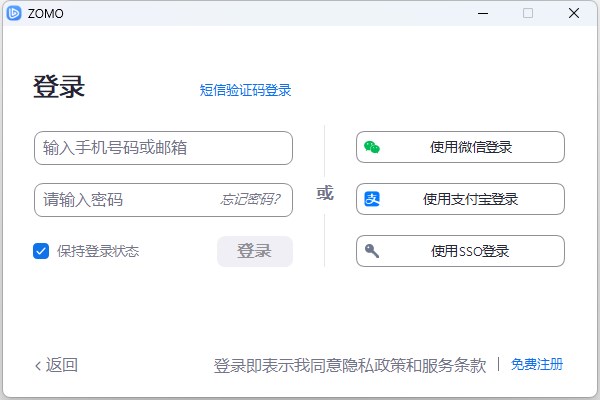
Task: Minimize the ZOMO window
Action: pyautogui.click(x=484, y=13)
